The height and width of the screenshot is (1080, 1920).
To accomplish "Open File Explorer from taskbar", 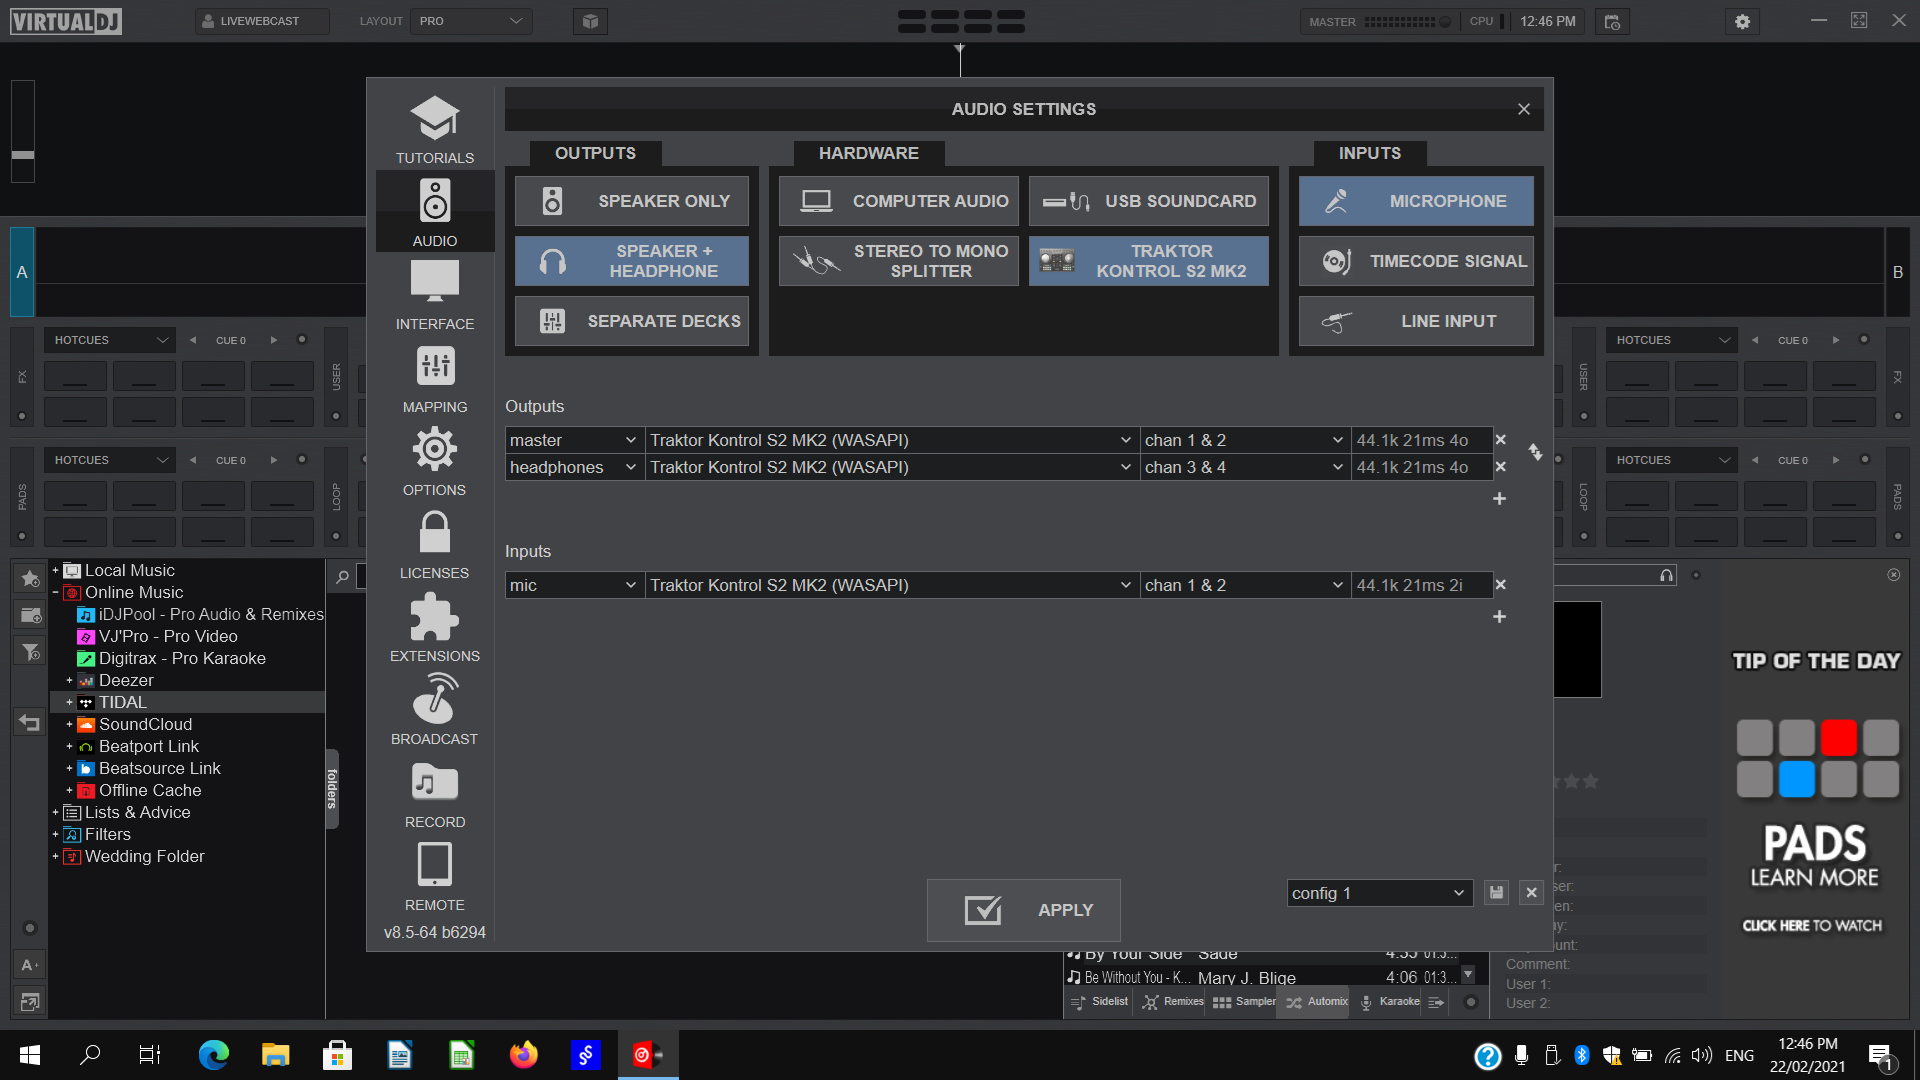I will [x=275, y=1055].
